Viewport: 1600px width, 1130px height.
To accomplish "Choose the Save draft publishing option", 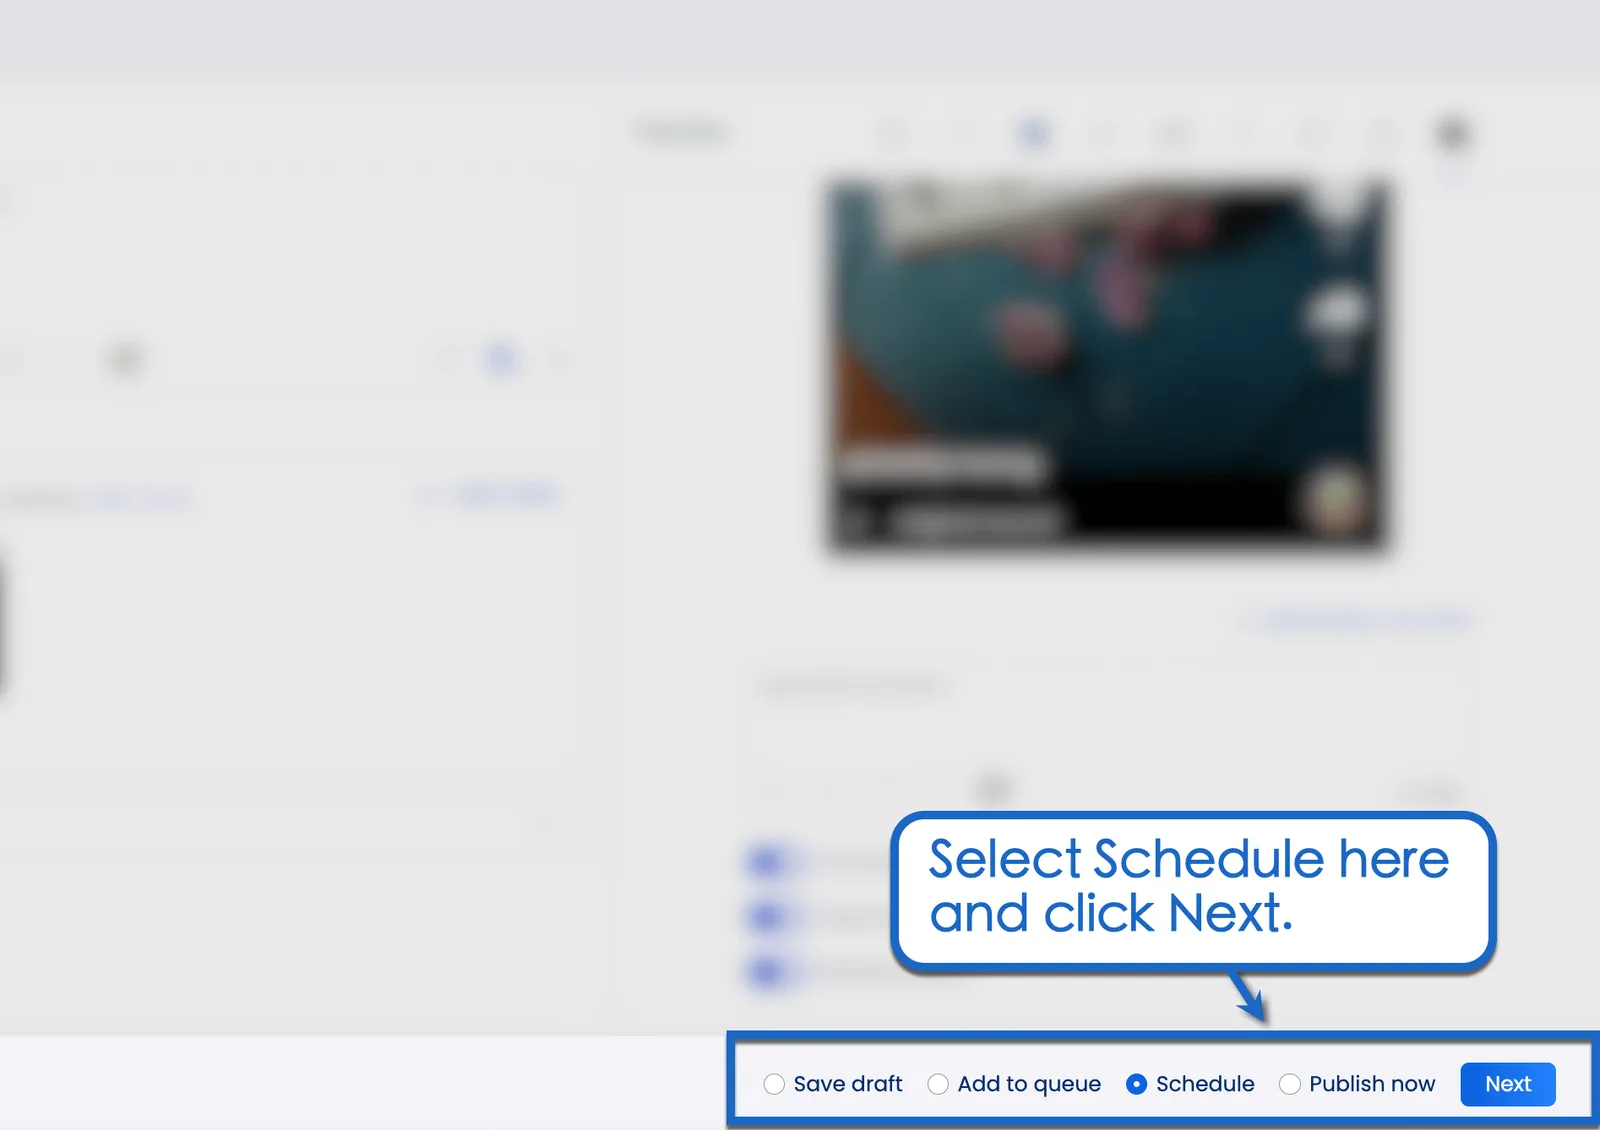I will [x=773, y=1084].
